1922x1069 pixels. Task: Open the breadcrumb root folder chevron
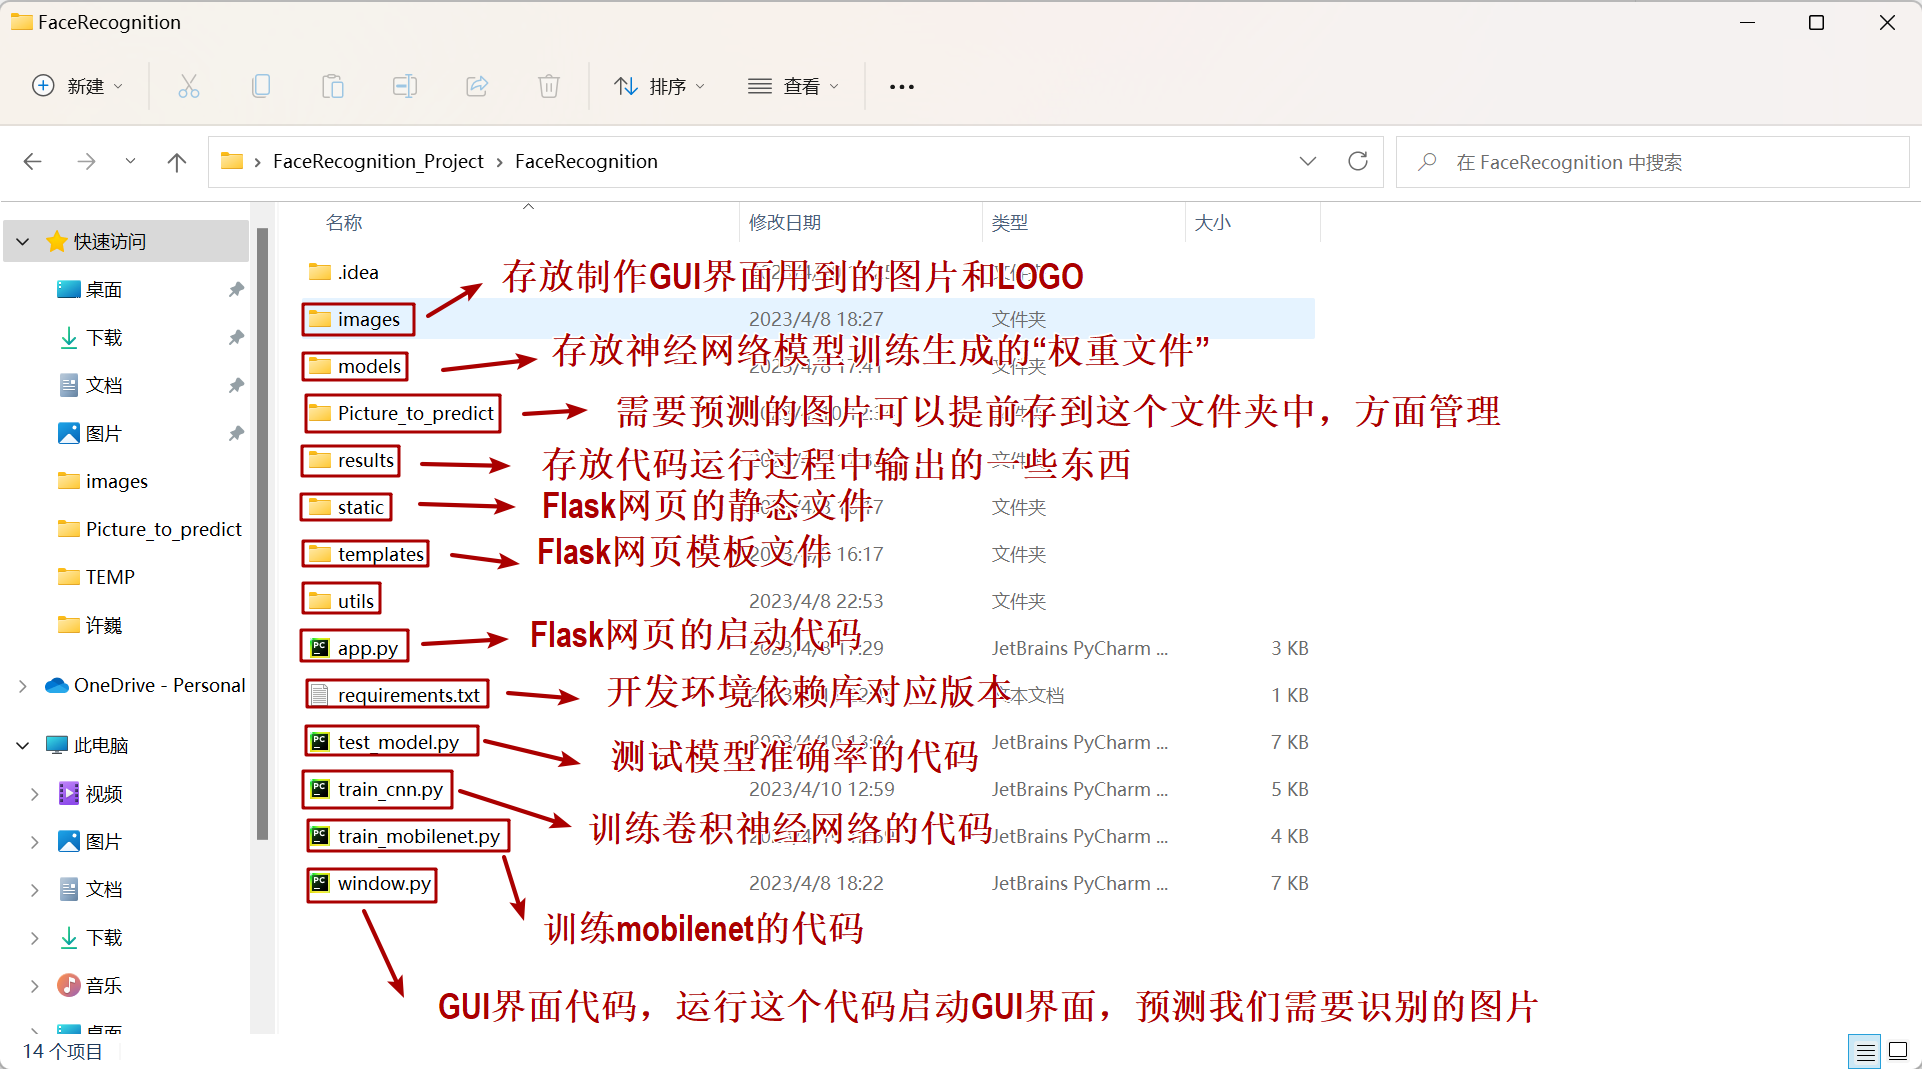258,161
